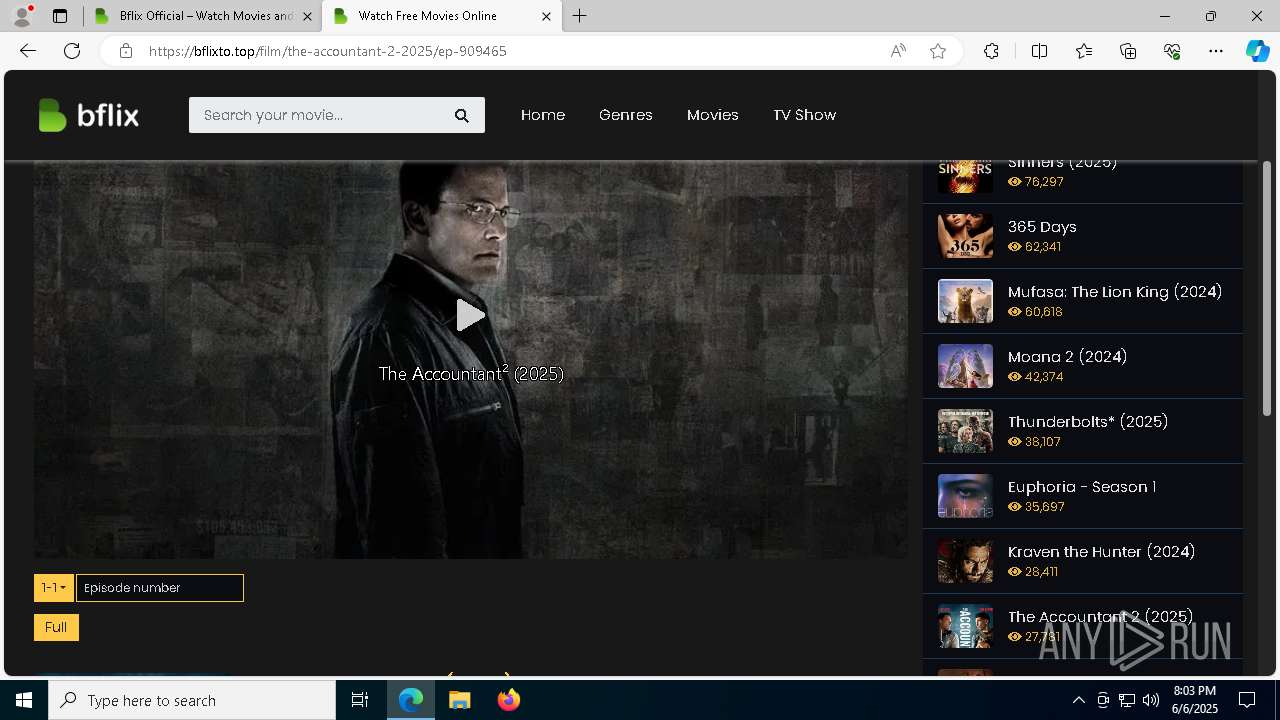1280x720 pixels.
Task: Open Browser essentials icon
Action: click(1172, 51)
